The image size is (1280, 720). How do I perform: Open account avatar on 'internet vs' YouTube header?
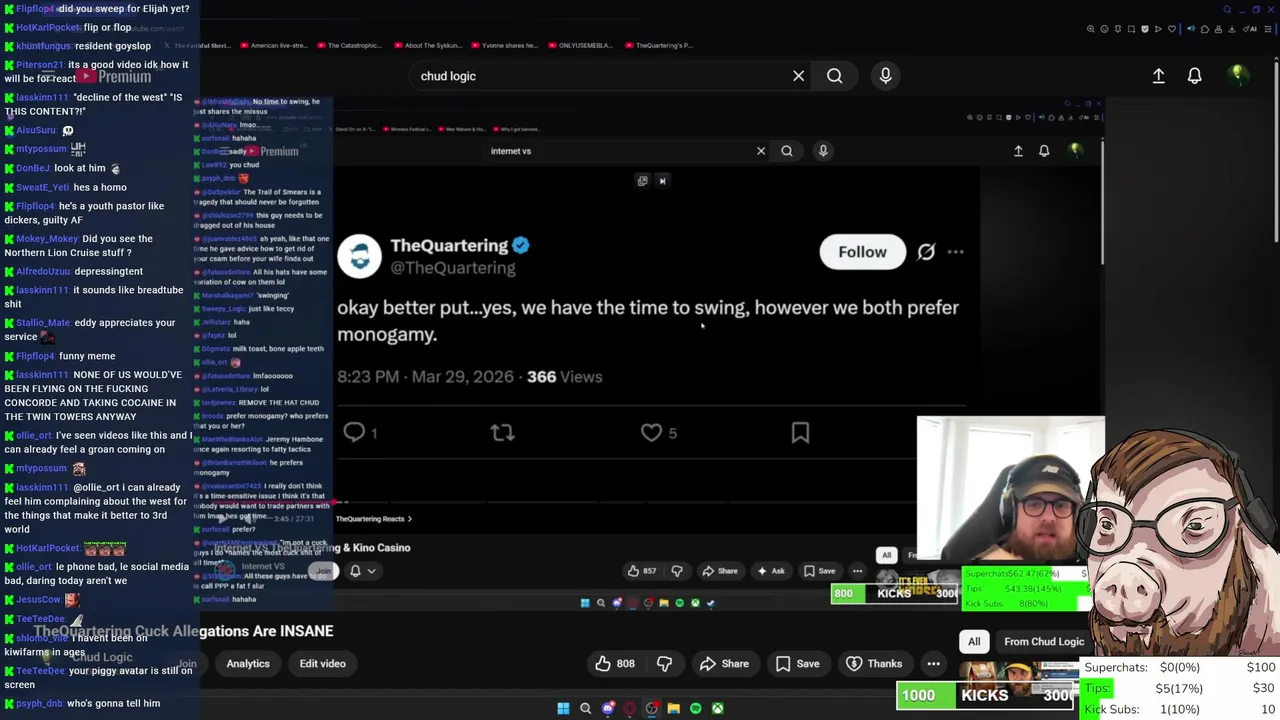(x=1075, y=151)
